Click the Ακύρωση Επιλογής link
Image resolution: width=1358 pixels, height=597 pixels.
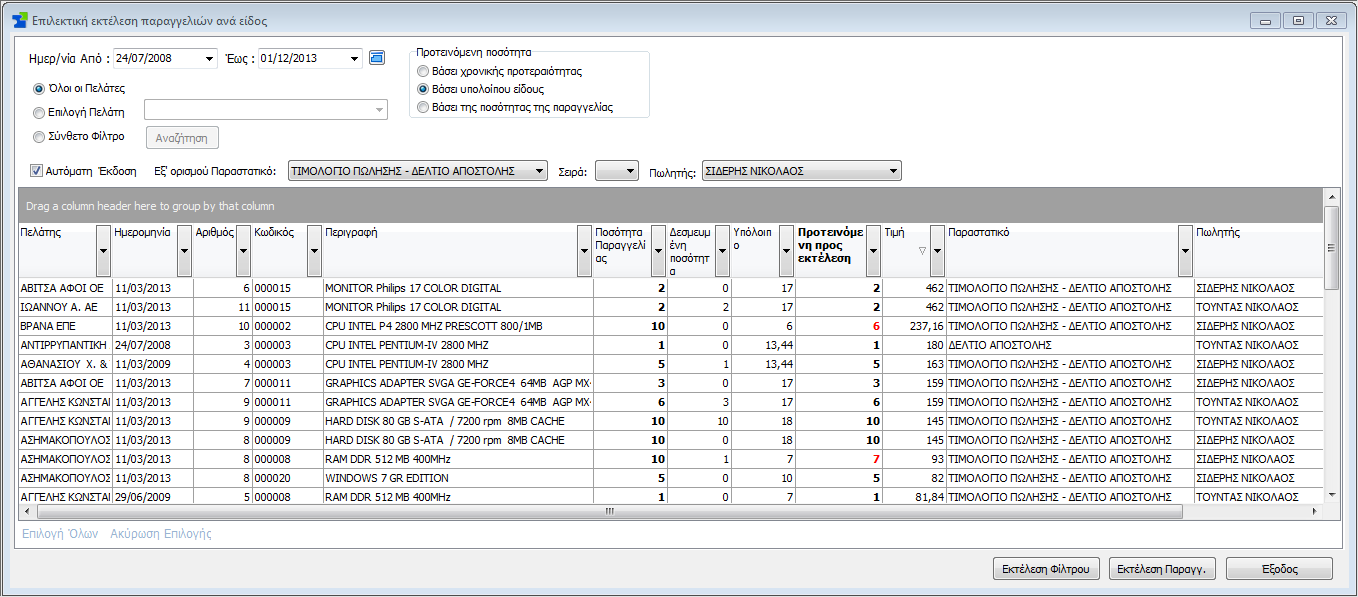pos(161,534)
